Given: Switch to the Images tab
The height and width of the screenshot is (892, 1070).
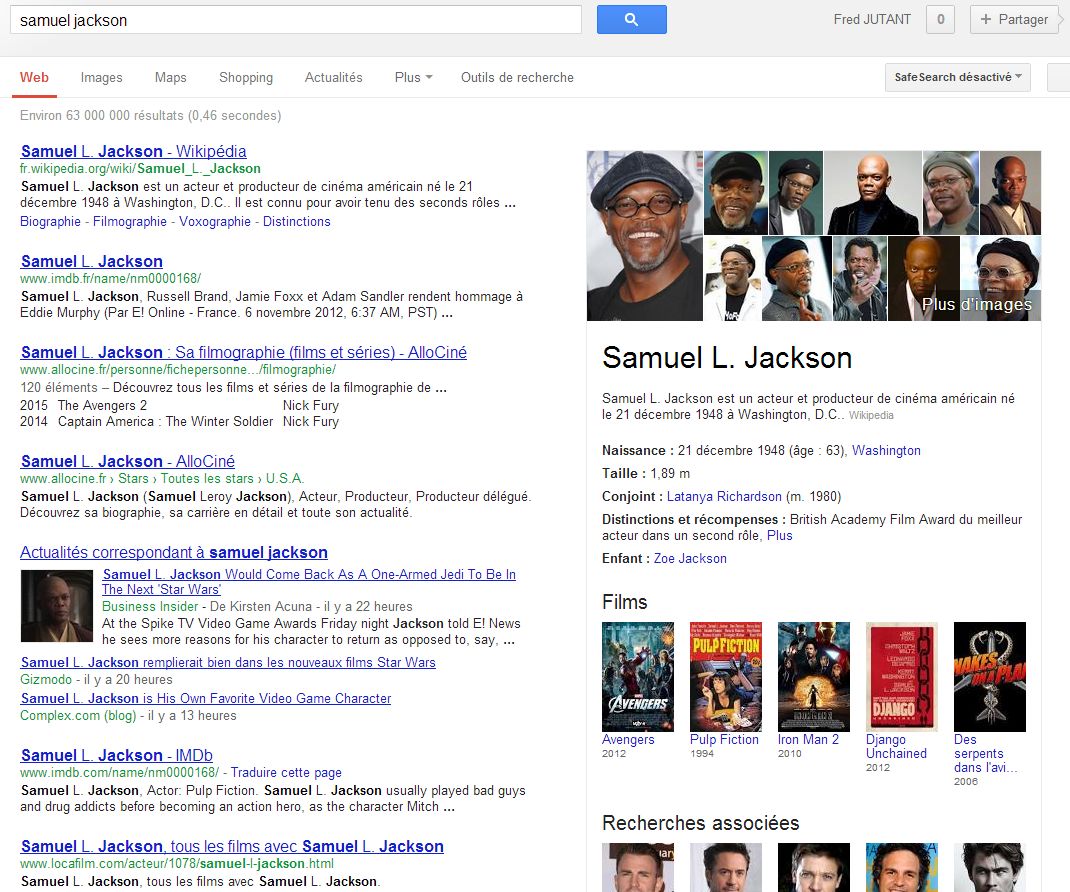Looking at the screenshot, I should tap(102, 78).
